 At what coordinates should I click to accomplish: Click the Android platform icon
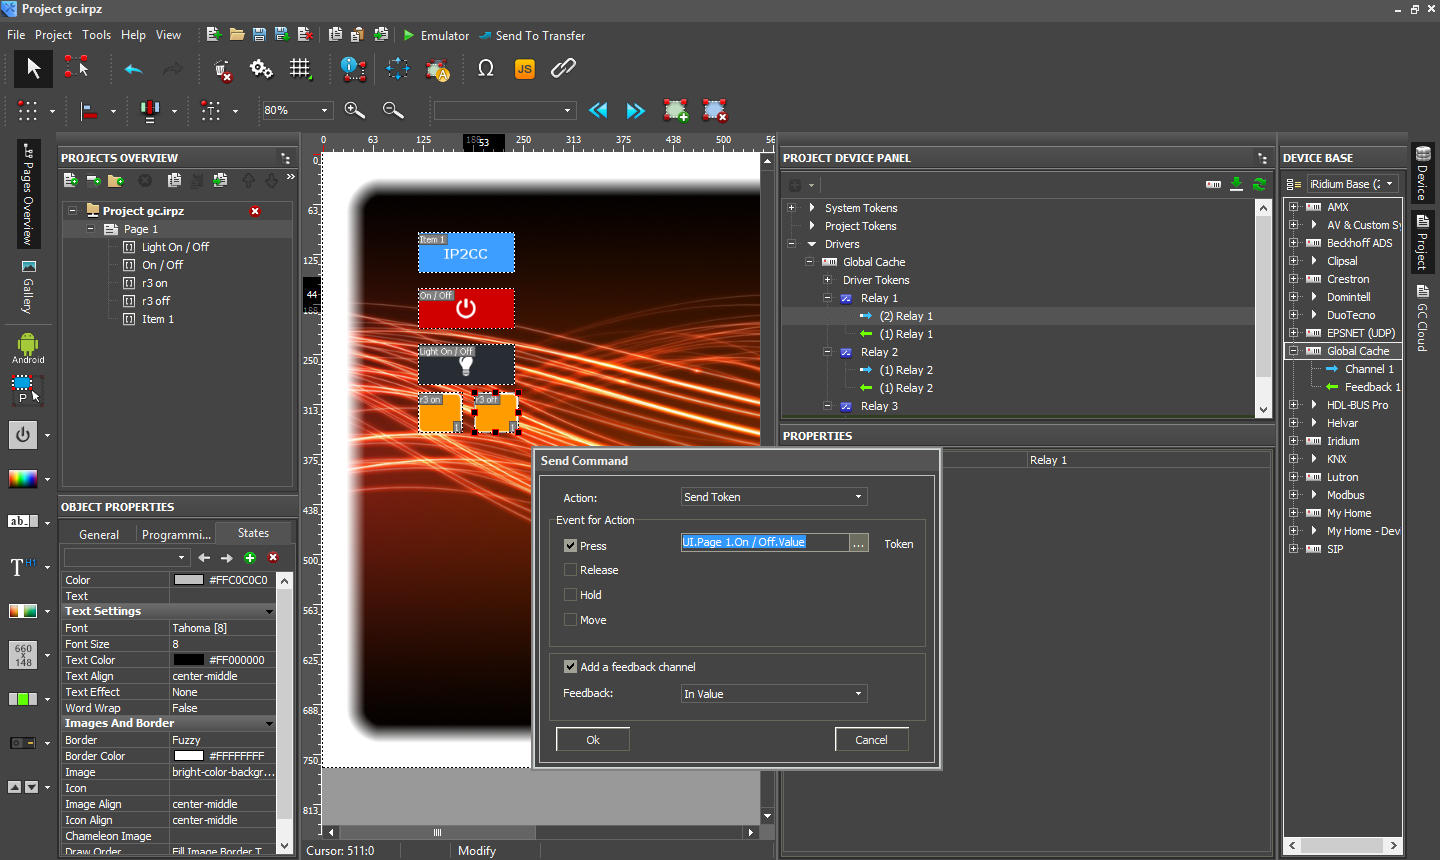(27, 347)
